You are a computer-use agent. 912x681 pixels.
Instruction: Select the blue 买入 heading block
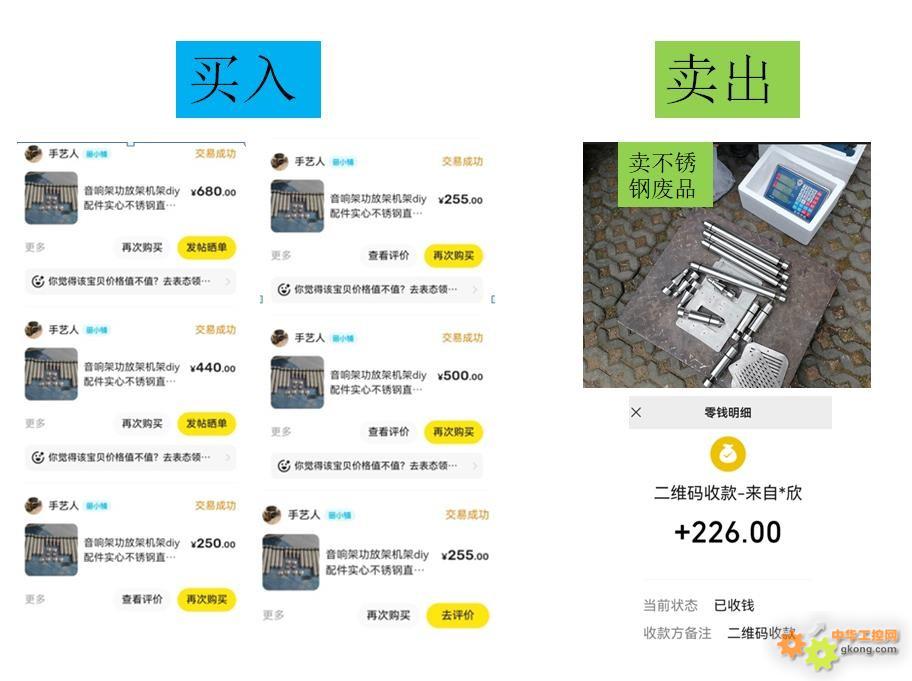click(x=248, y=80)
